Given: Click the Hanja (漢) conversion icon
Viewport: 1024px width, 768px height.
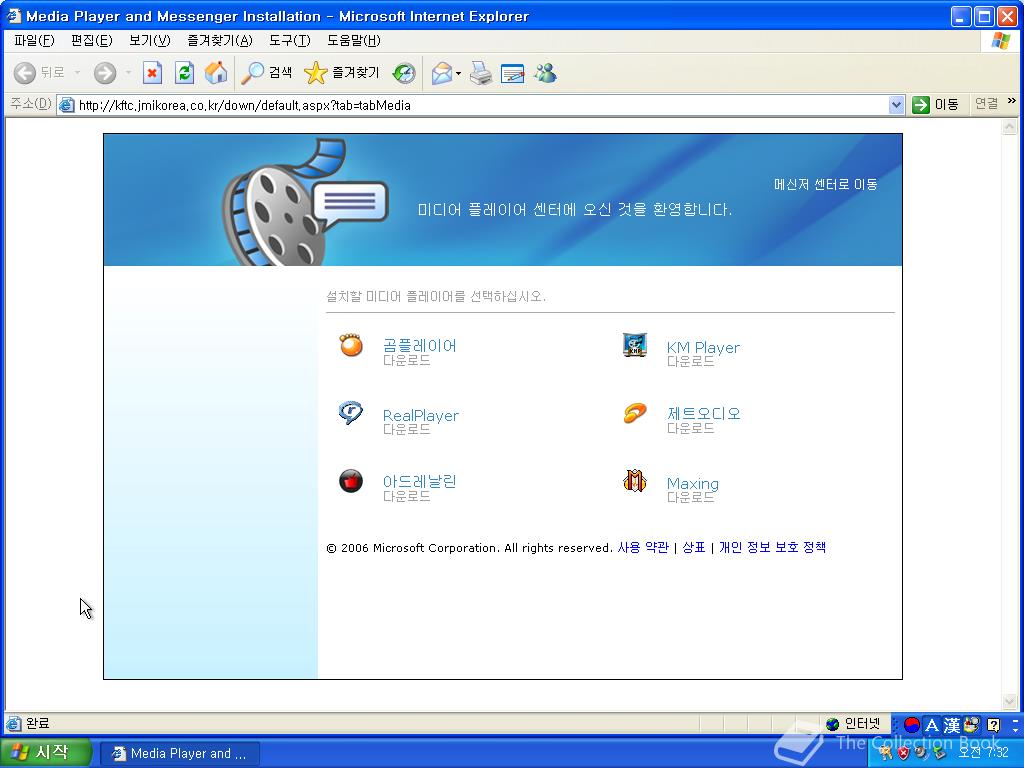Looking at the screenshot, I should pos(952,725).
